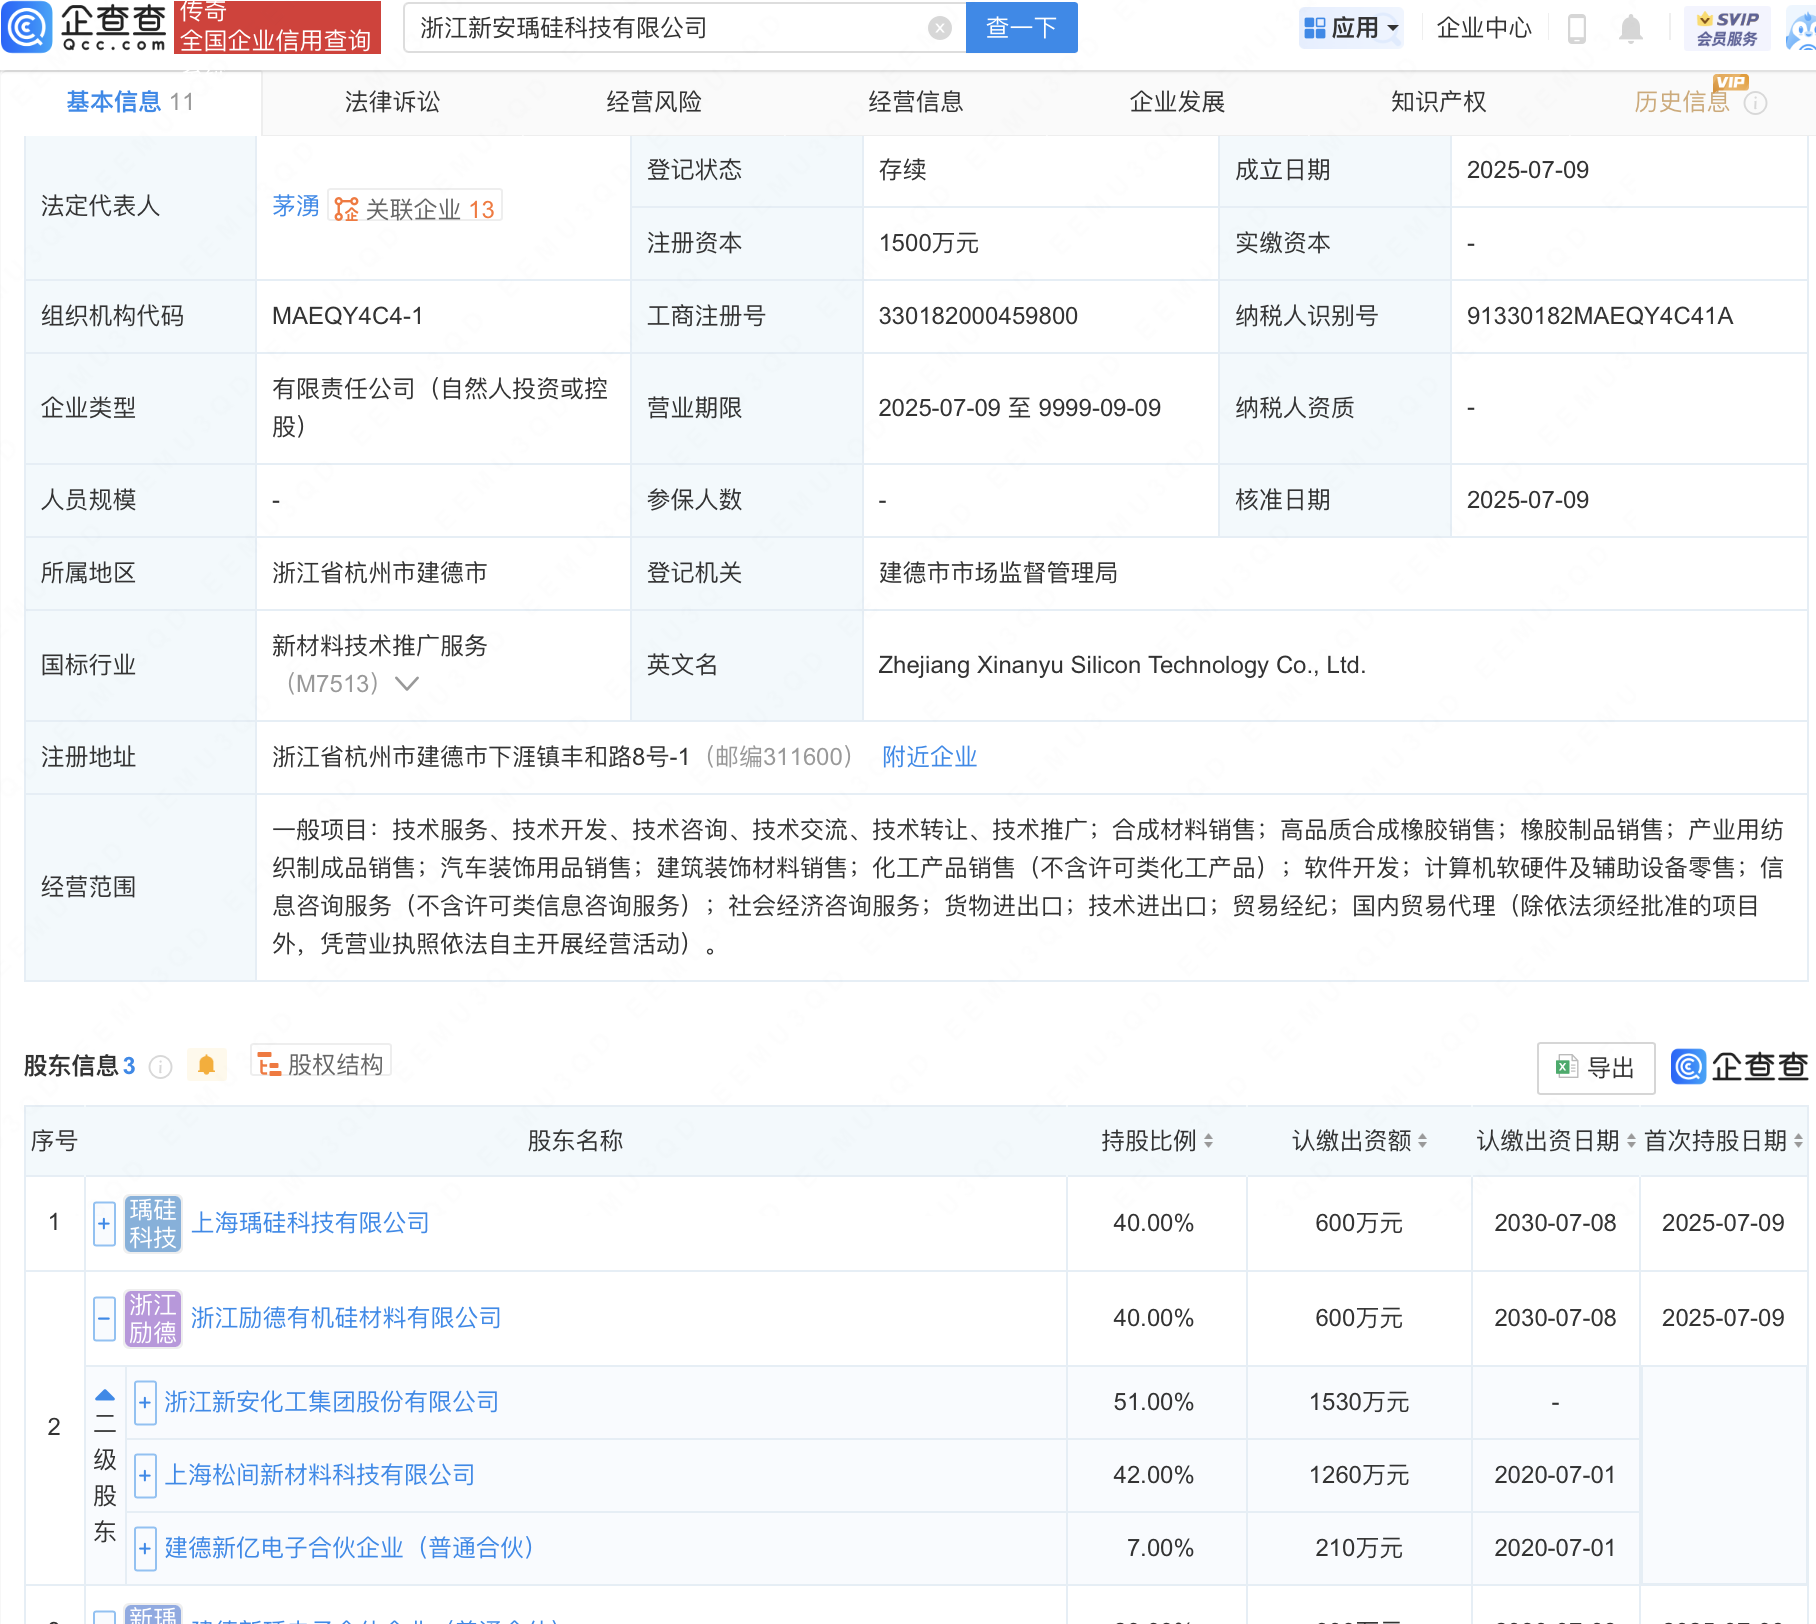The width and height of the screenshot is (1816, 1624).
Task: Open the 应用 dropdown menu
Action: tap(1352, 28)
